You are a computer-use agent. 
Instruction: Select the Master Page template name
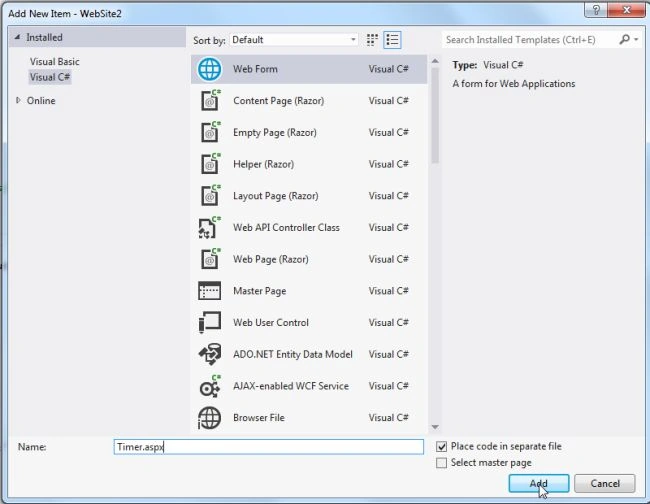[260, 291]
